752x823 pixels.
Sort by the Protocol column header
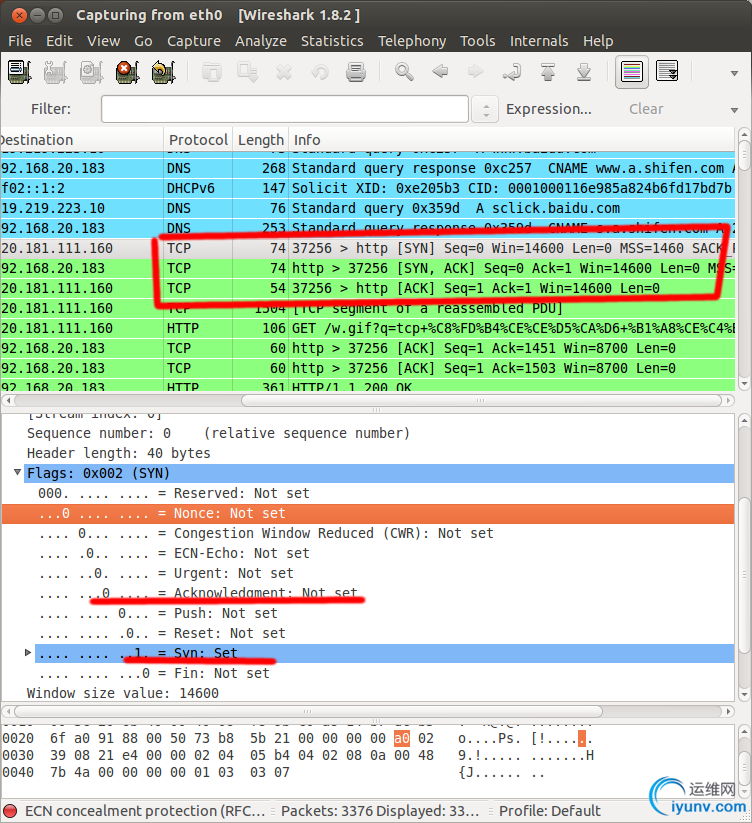pyautogui.click(x=198, y=140)
